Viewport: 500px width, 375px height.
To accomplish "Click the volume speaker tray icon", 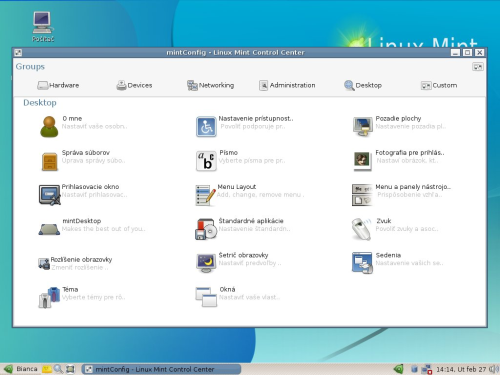I will [494, 369].
